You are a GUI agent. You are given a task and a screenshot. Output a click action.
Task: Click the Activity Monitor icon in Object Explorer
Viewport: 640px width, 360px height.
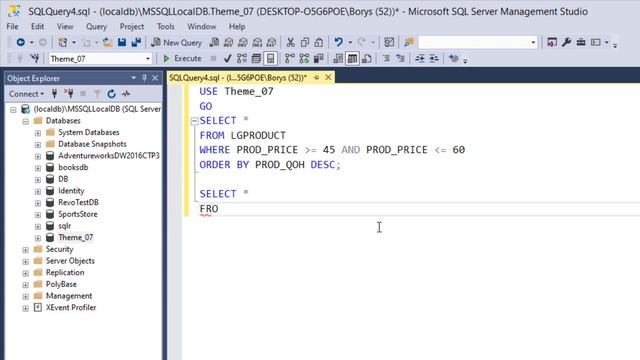point(126,94)
